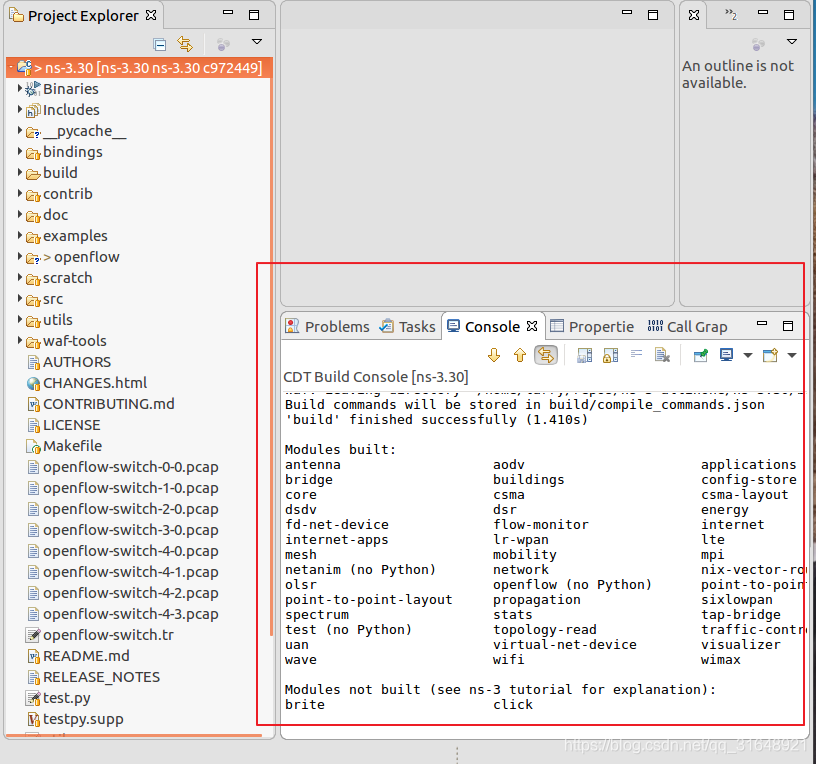Click the AUTHORS file icon
Image resolution: width=816 pixels, height=764 pixels.
(33, 362)
